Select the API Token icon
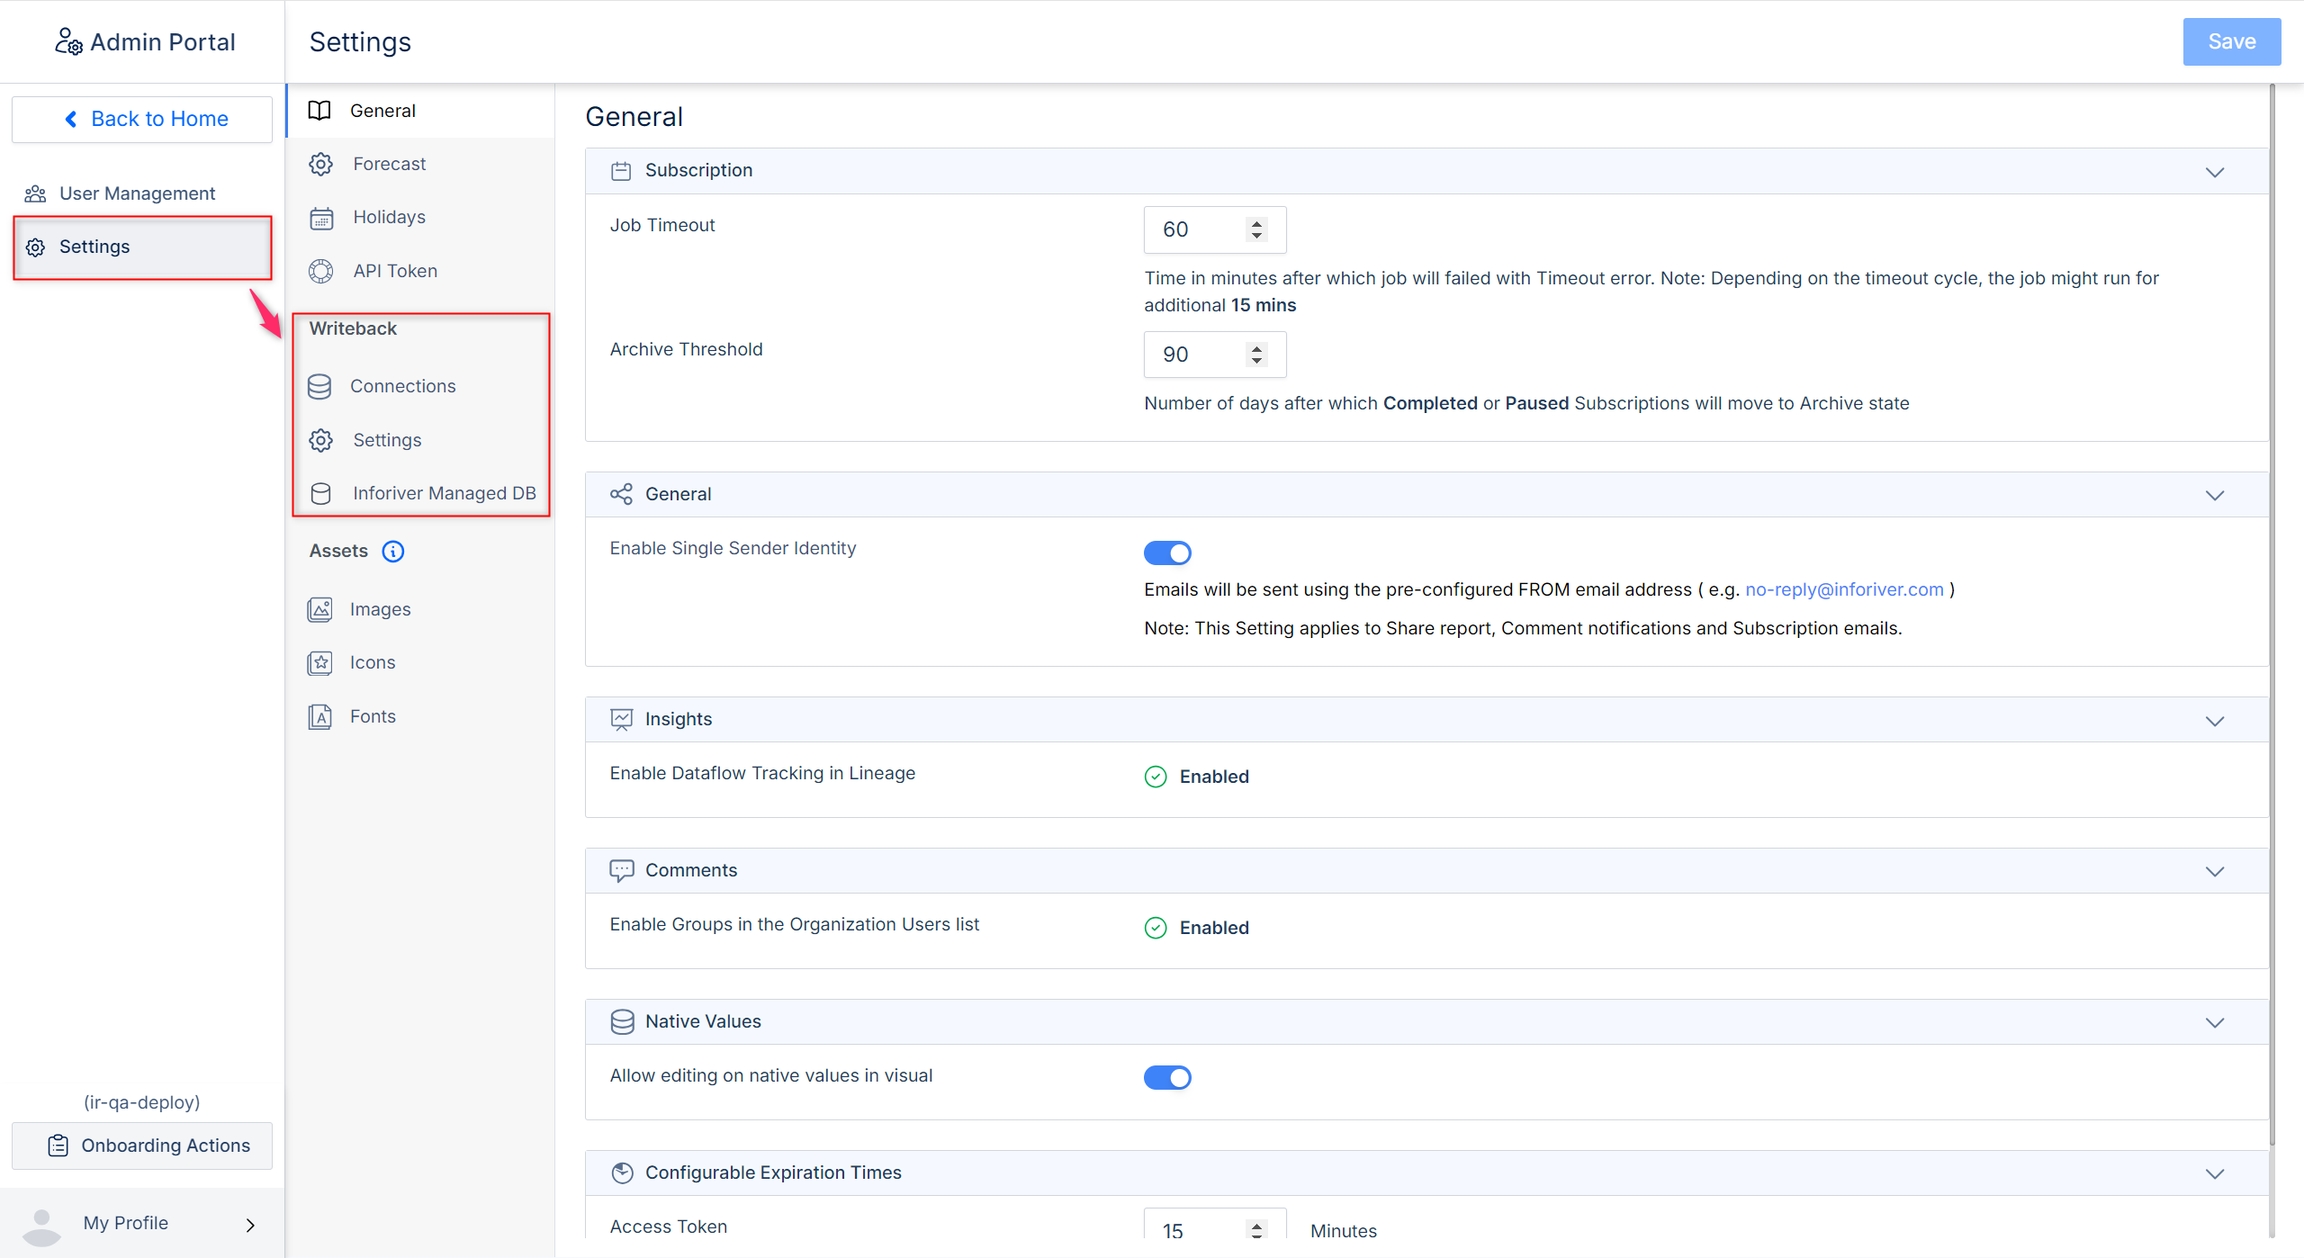This screenshot has height=1258, width=2304. coord(321,271)
